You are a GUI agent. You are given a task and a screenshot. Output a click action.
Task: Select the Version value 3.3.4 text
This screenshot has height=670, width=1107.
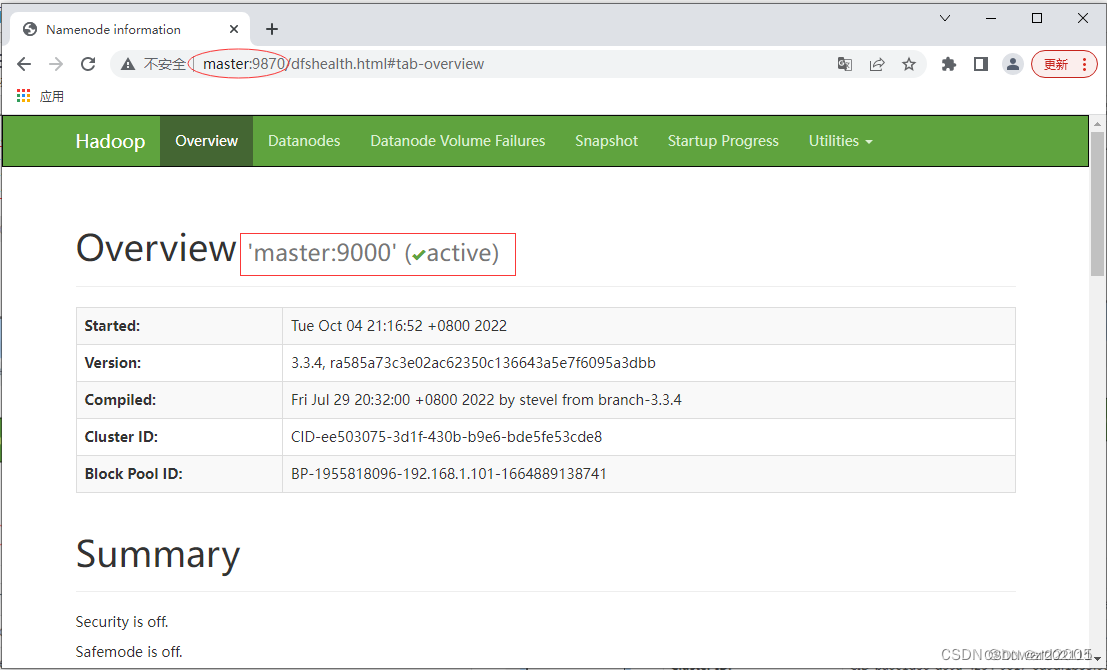point(473,363)
